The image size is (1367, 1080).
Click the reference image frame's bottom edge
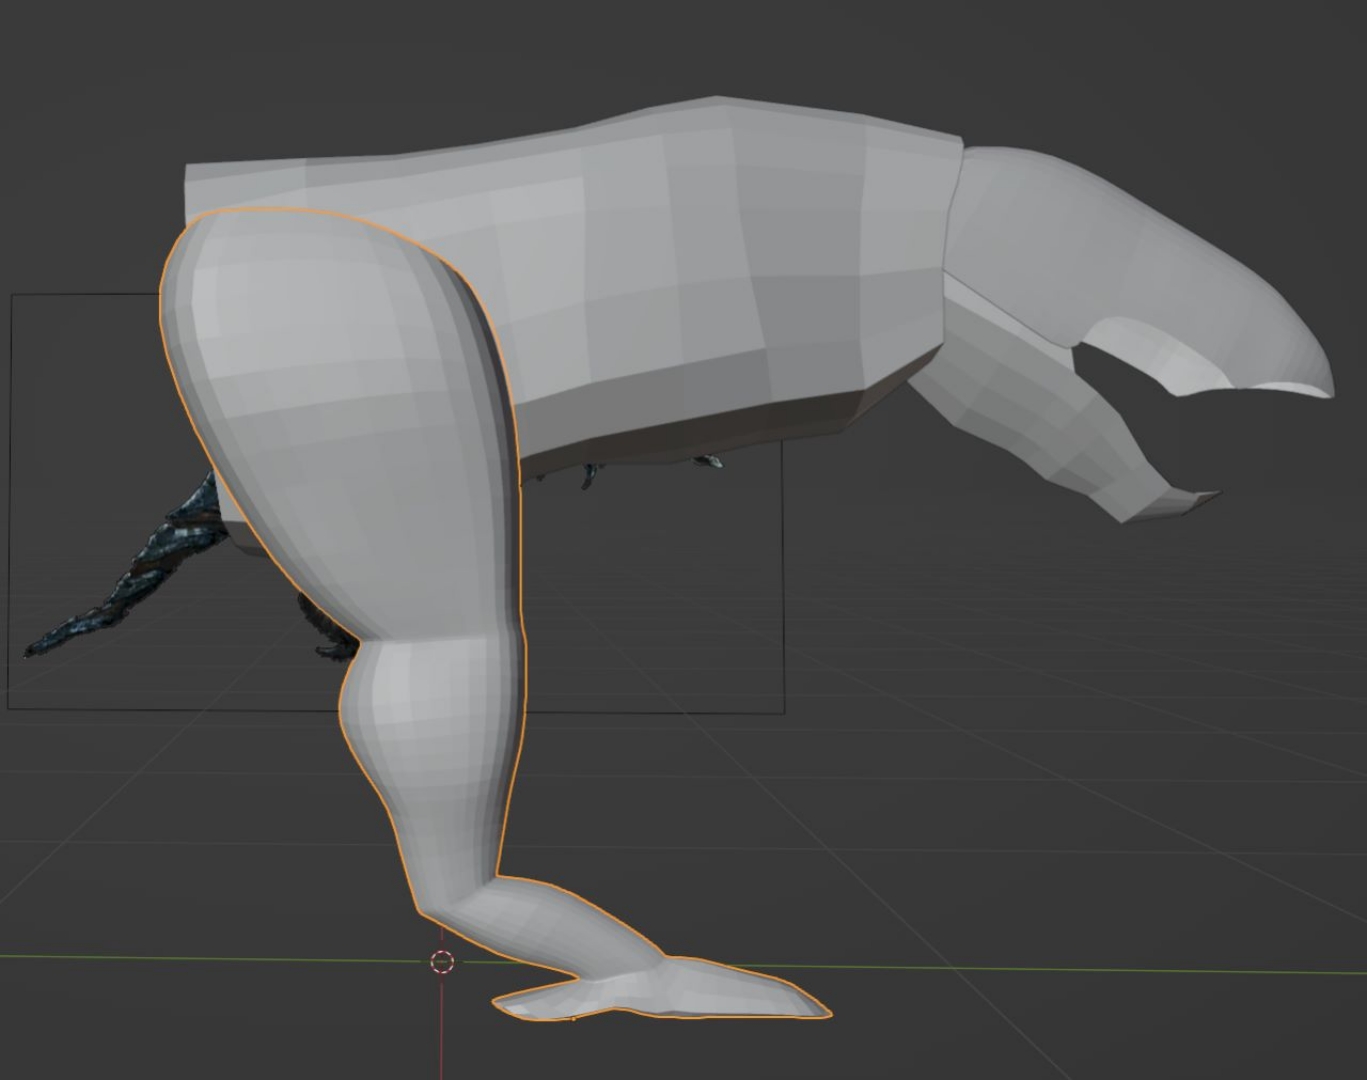200,710
